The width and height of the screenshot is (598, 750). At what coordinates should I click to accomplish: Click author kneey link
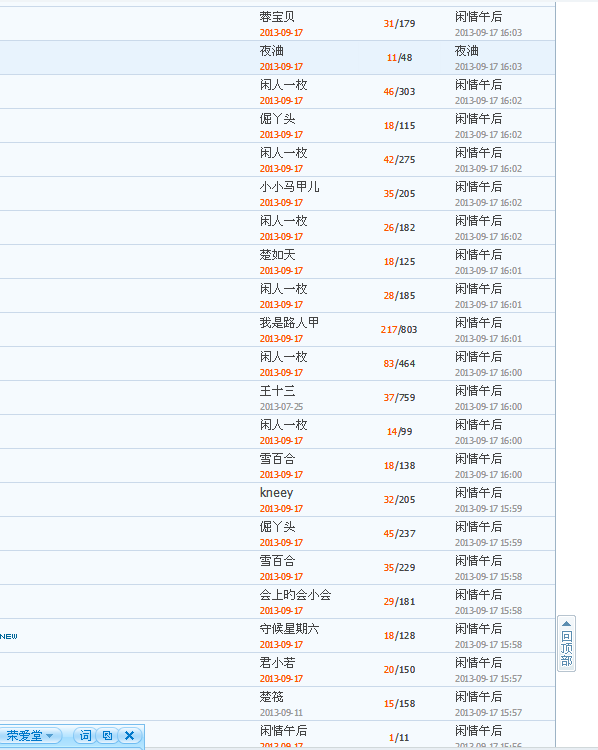click(x=277, y=493)
